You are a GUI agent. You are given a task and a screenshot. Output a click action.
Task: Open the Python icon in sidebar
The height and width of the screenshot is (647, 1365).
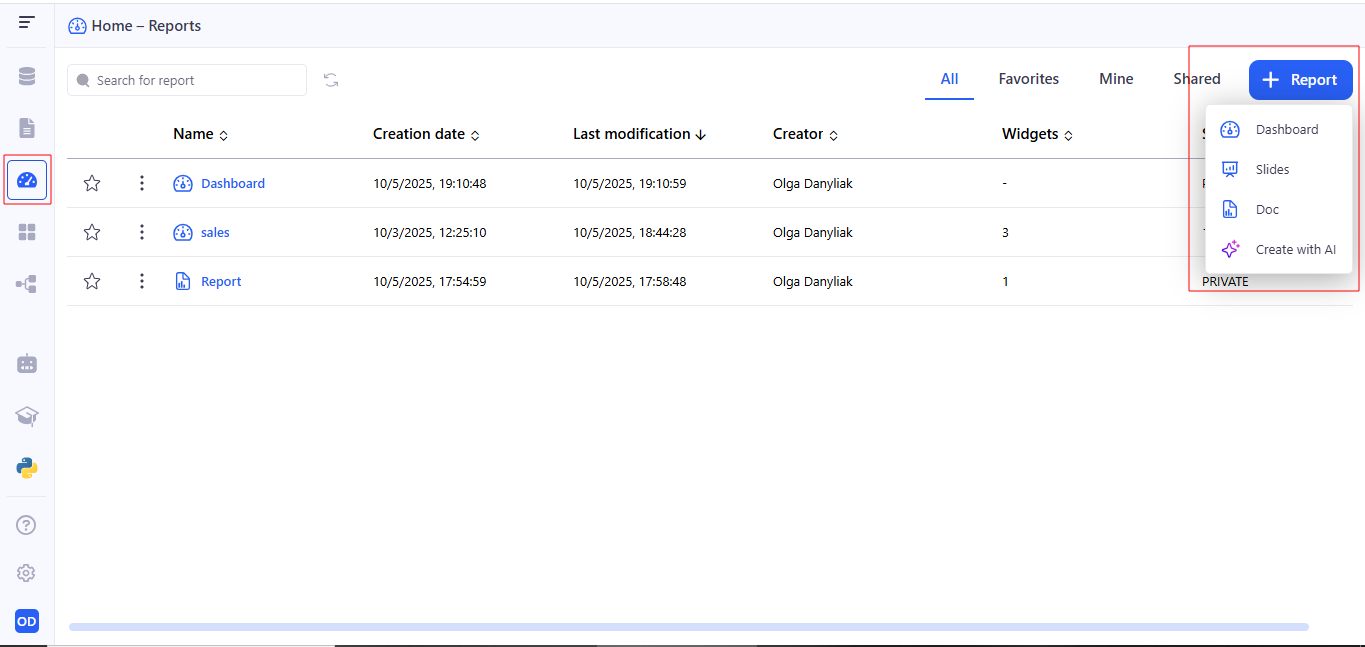[x=27, y=467]
